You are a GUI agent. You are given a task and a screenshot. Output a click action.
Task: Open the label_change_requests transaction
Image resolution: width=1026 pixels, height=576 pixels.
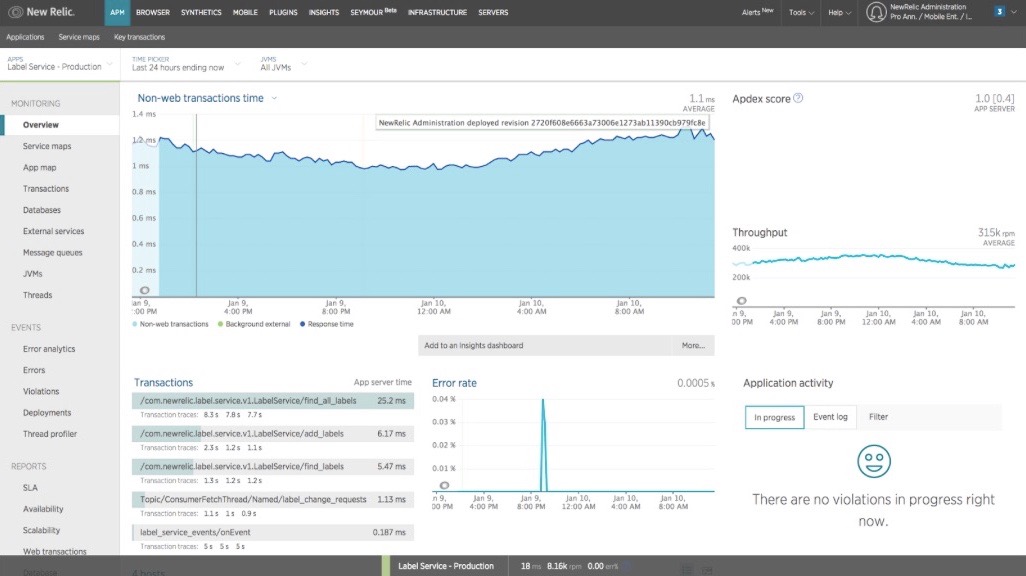click(273, 499)
